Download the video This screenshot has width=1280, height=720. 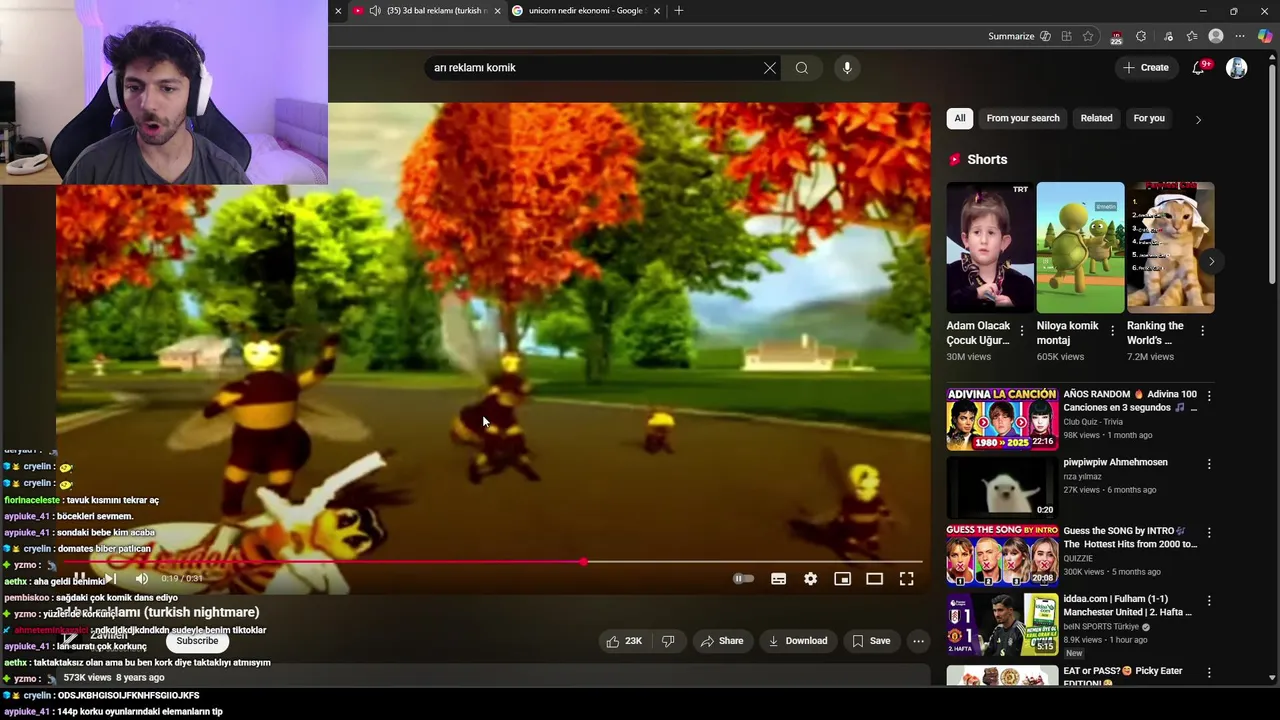coord(798,641)
